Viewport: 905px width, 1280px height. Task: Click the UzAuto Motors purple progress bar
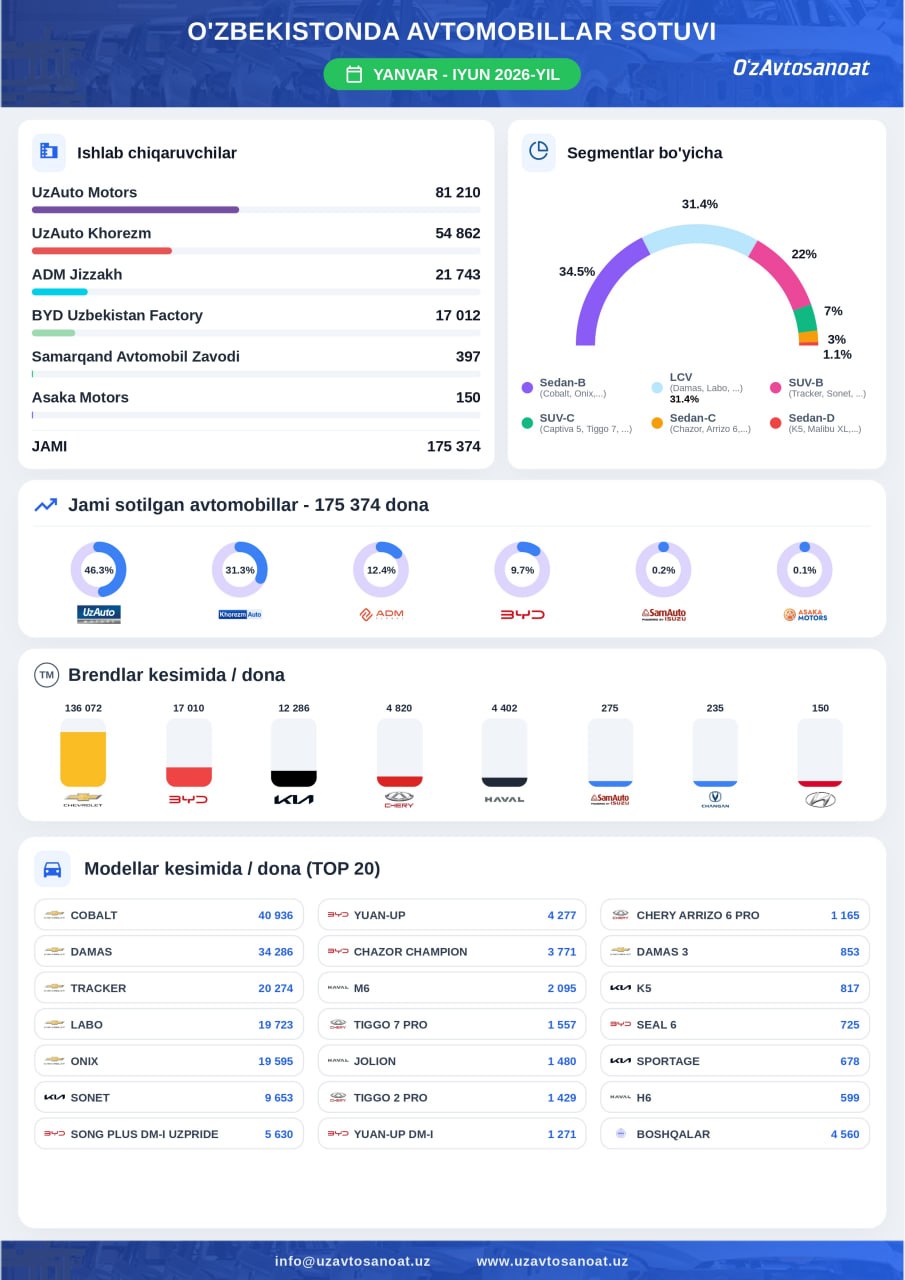[135, 210]
